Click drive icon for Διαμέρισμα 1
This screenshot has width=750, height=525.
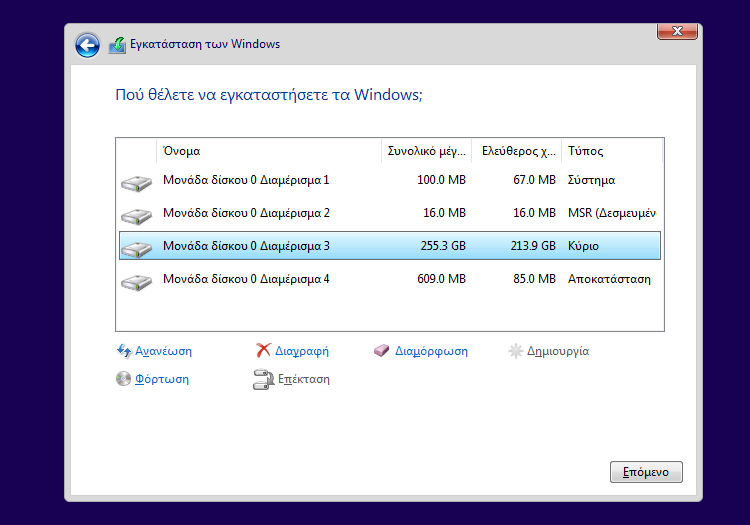136,183
